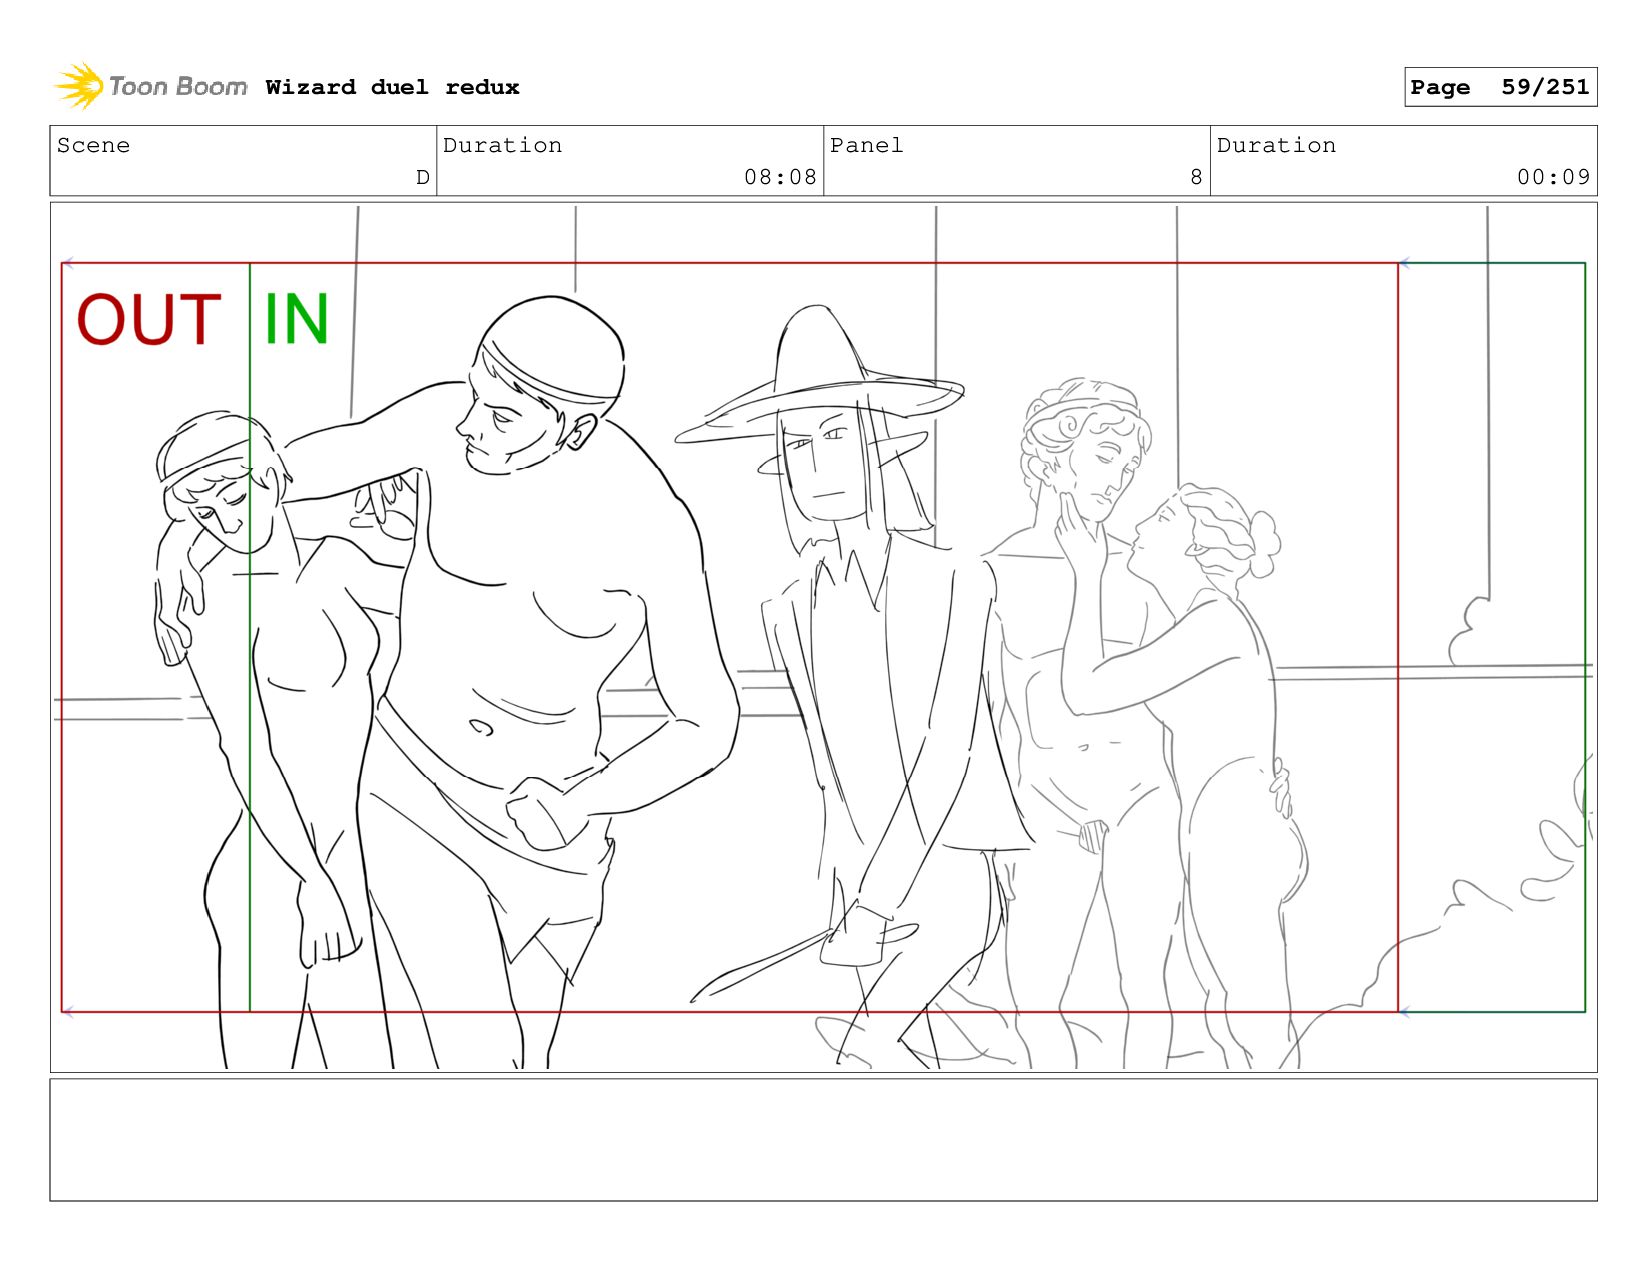Click the 'Scene' label
1648x1276 pixels.
click(x=93, y=145)
